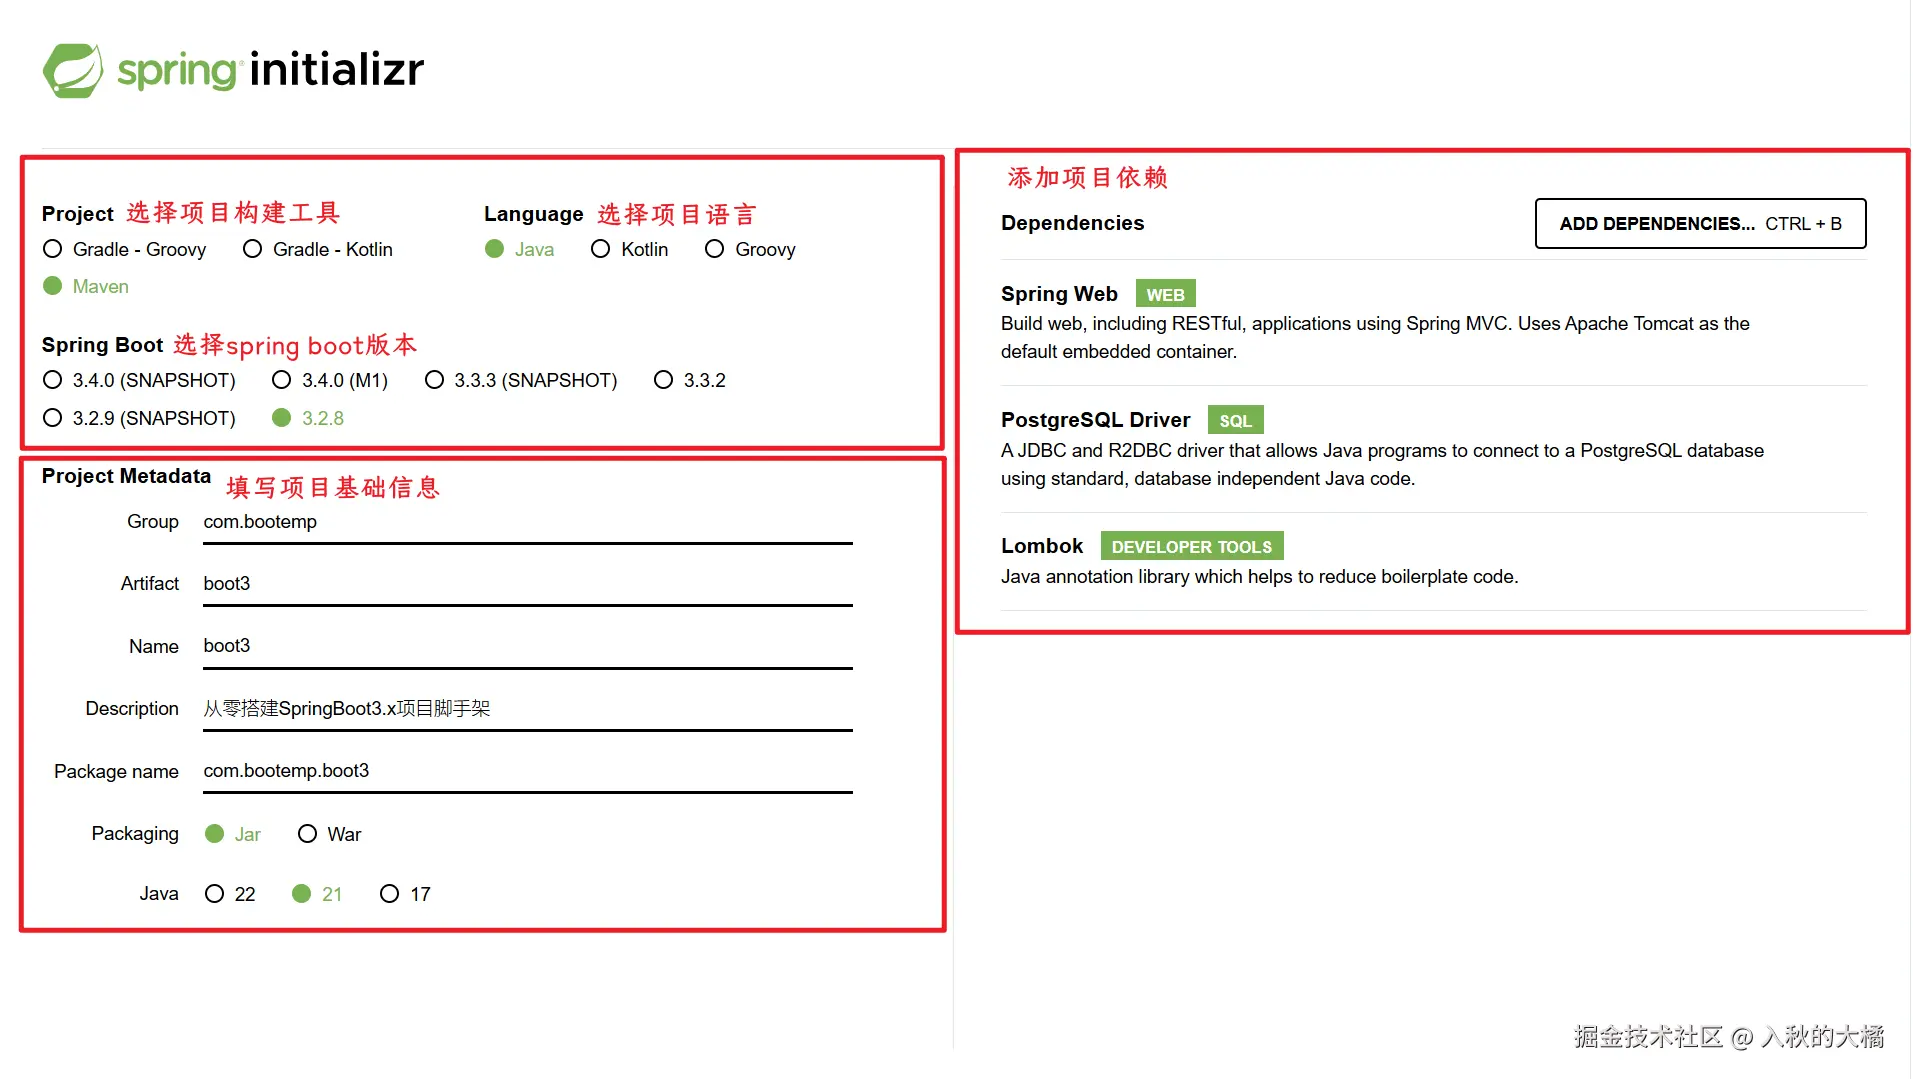Click the DEVELOPER TOOLS badge on Lombok
Image resolution: width=1913 pixels, height=1079 pixels.
[1191, 546]
